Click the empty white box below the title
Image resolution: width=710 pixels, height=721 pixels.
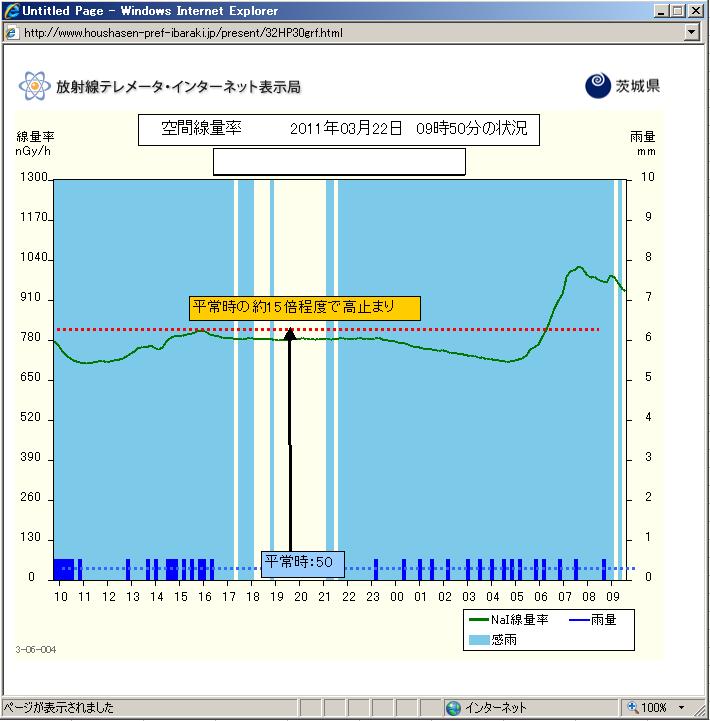pos(339,161)
